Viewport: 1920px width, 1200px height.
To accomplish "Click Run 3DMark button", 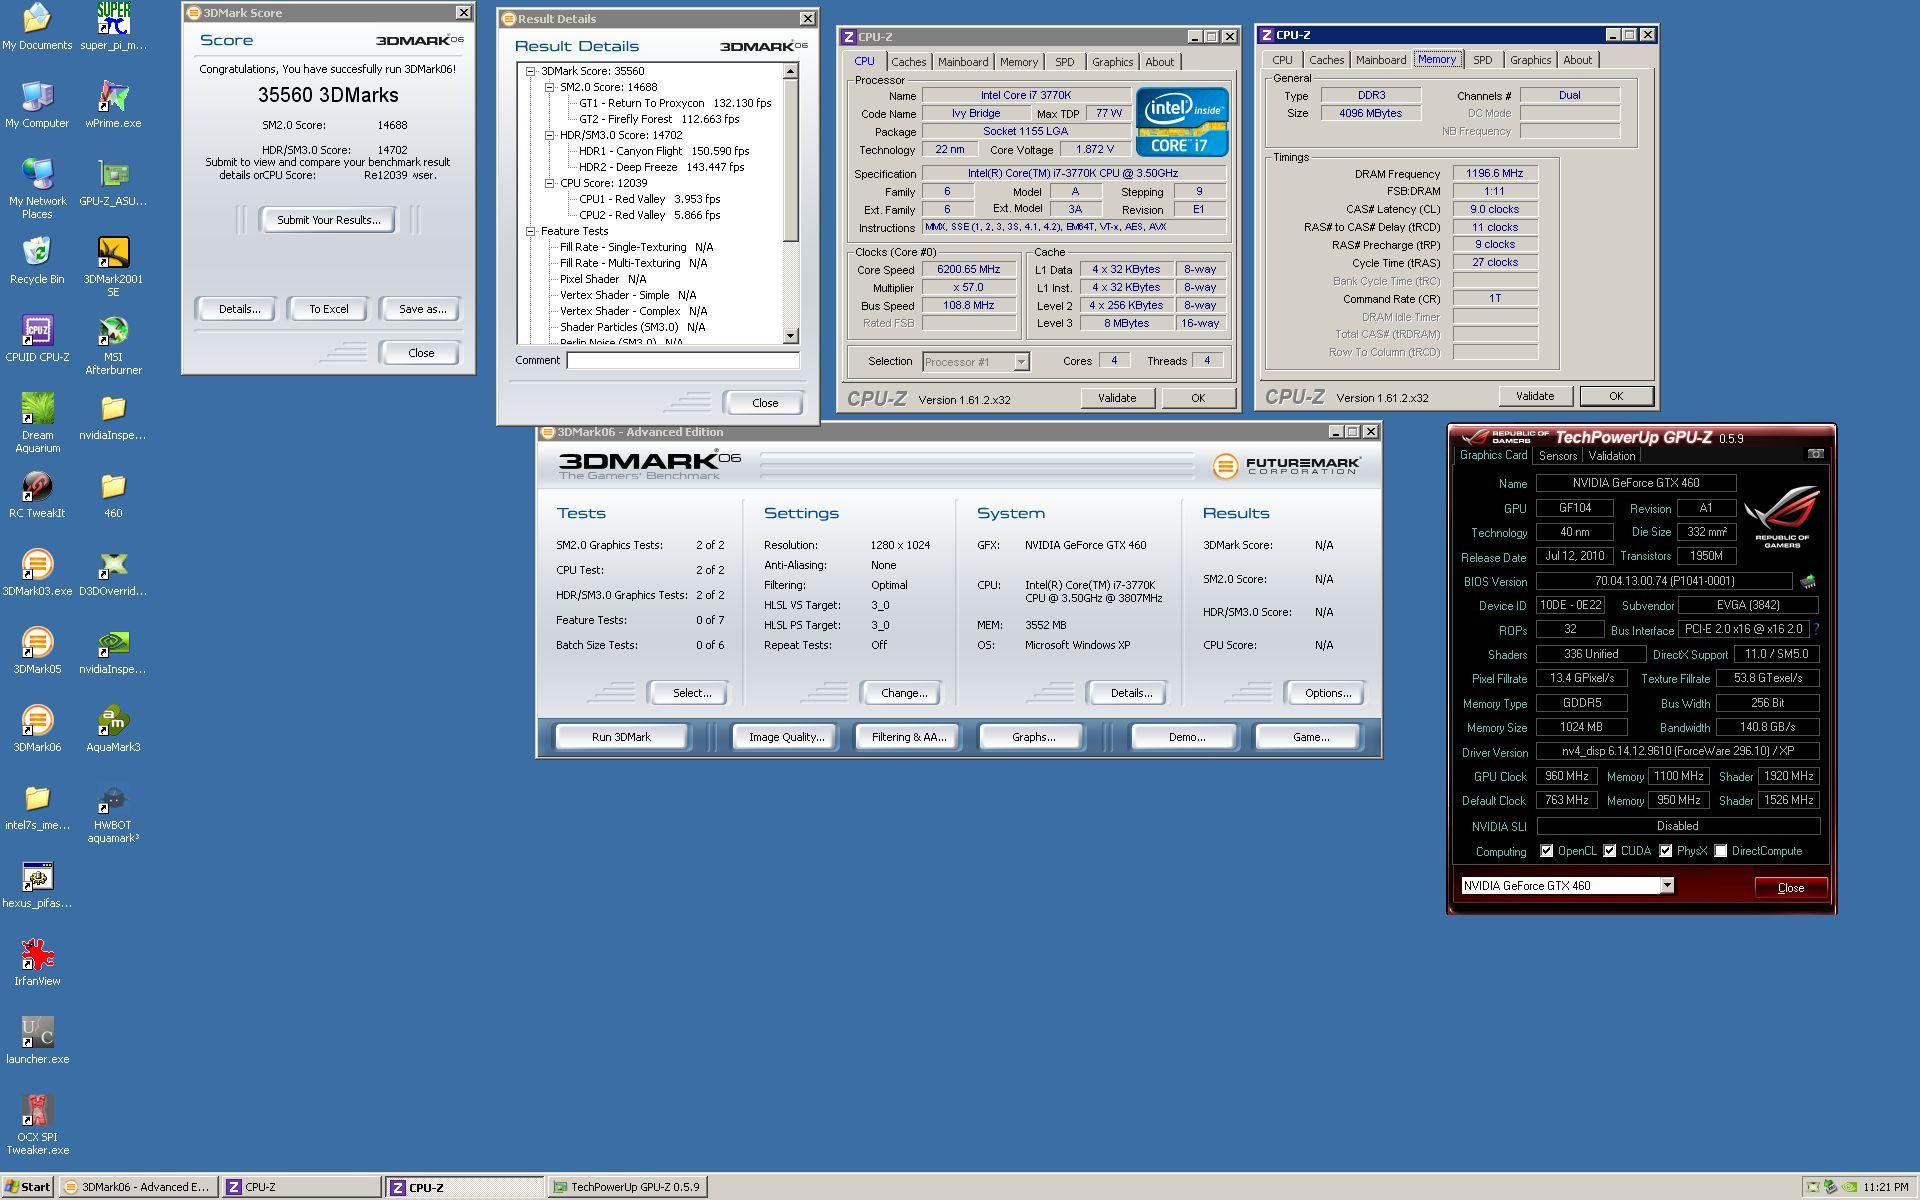I will 620,737.
